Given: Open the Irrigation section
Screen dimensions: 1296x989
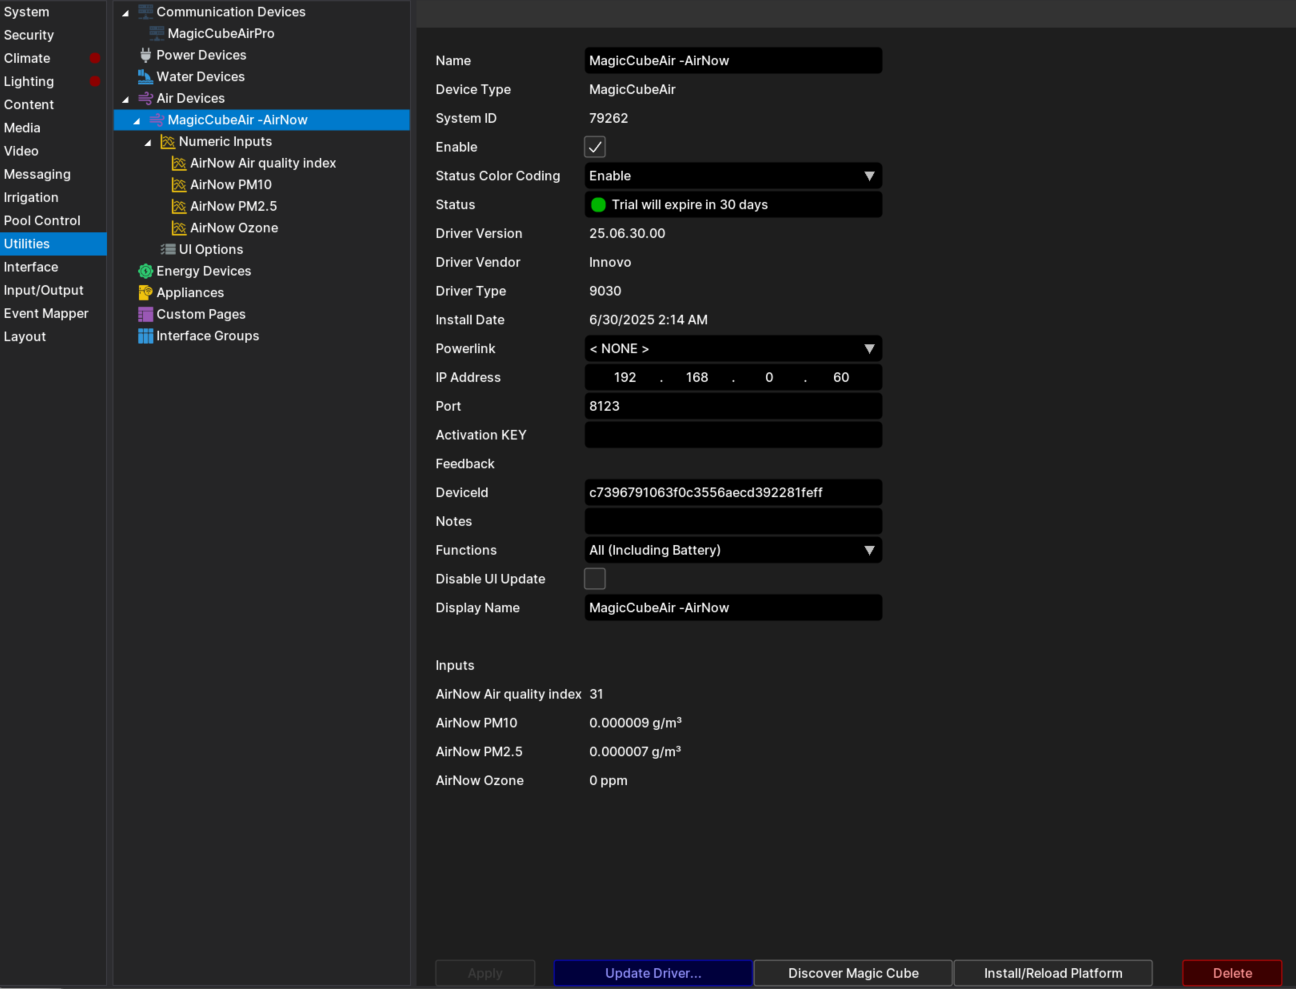Looking at the screenshot, I should (x=53, y=197).
